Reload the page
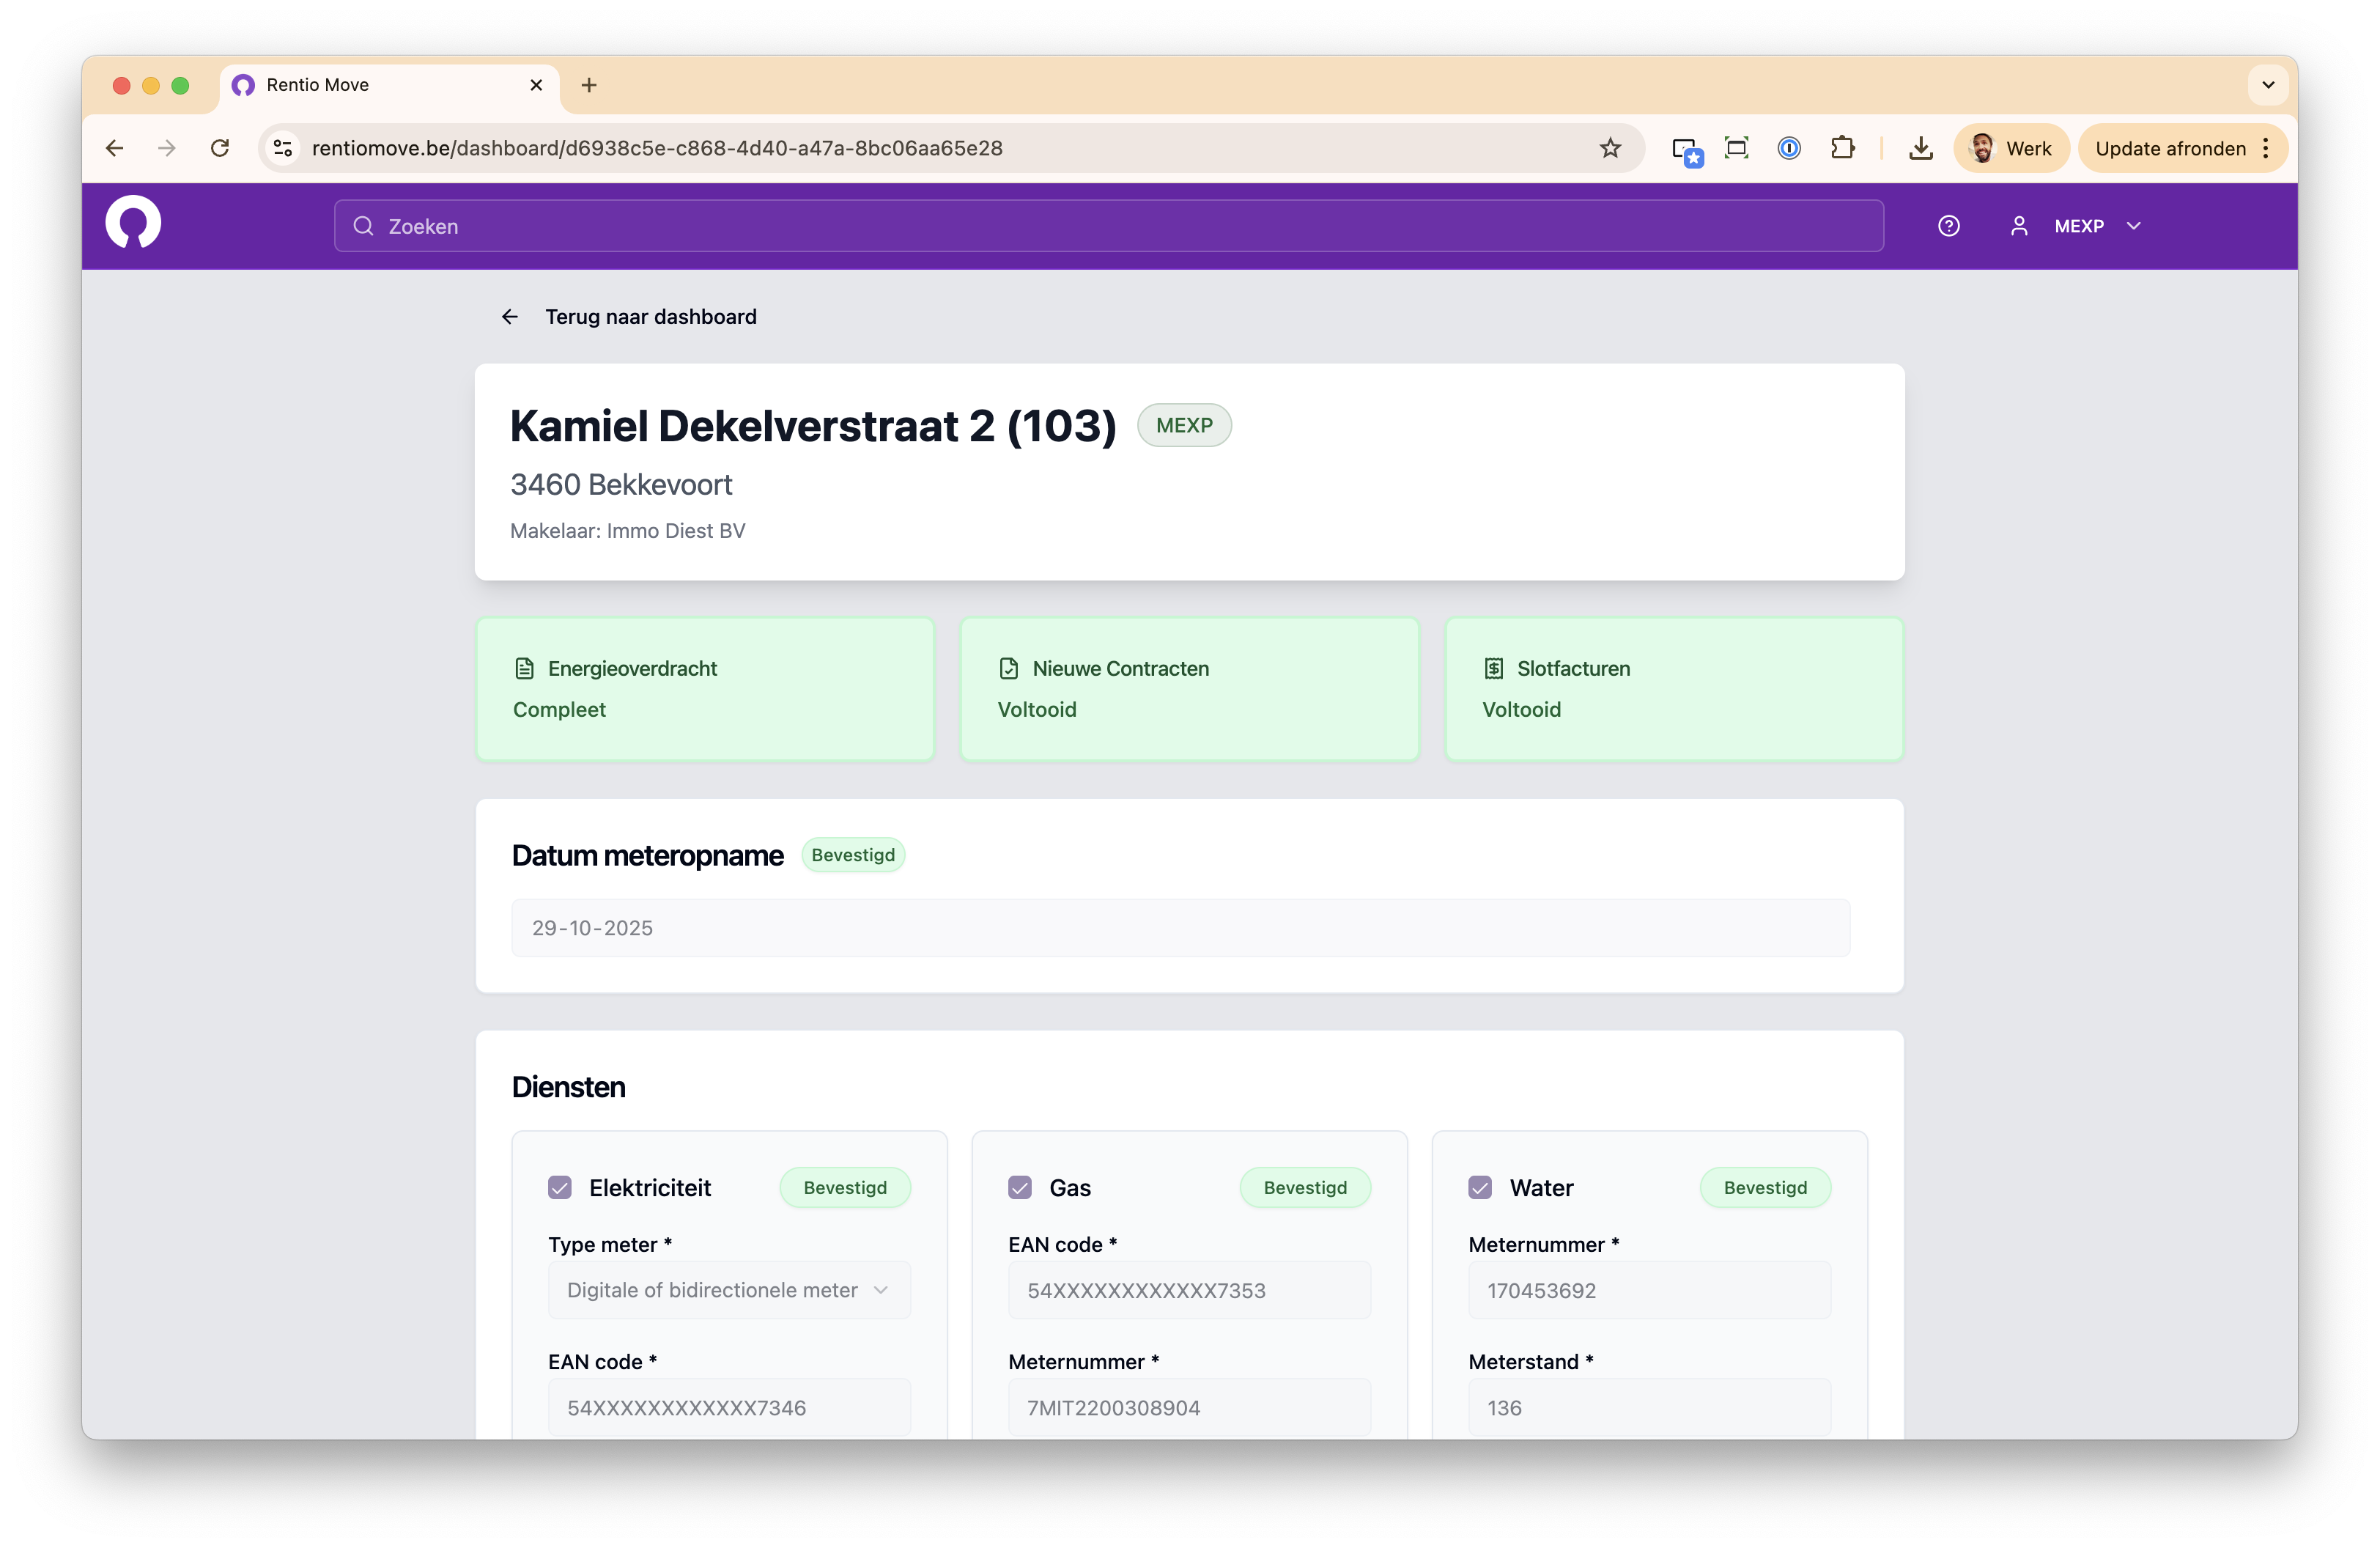Screen dimensions: 2380x1548 pos(220,148)
